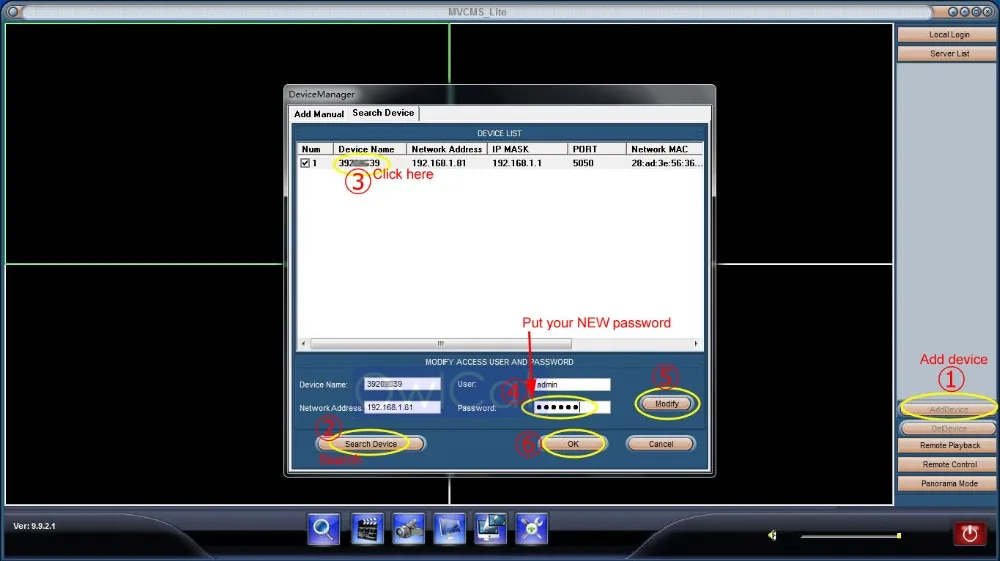
Task: Switch to the Add Manual tab
Action: click(x=319, y=113)
